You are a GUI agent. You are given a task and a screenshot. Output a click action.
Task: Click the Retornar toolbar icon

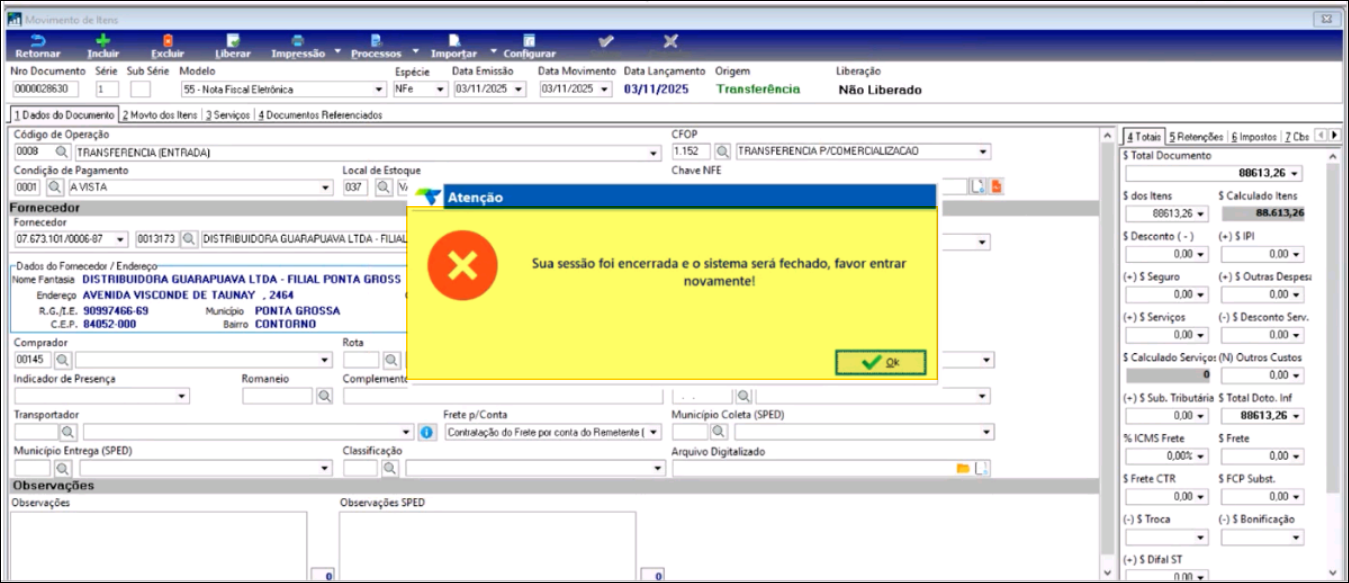tap(37, 41)
